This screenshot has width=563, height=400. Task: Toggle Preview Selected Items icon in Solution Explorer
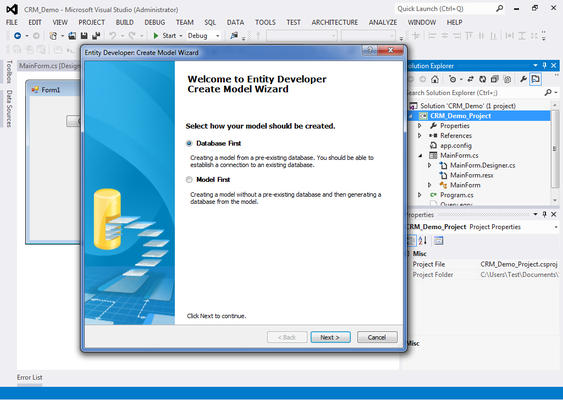coord(535,79)
